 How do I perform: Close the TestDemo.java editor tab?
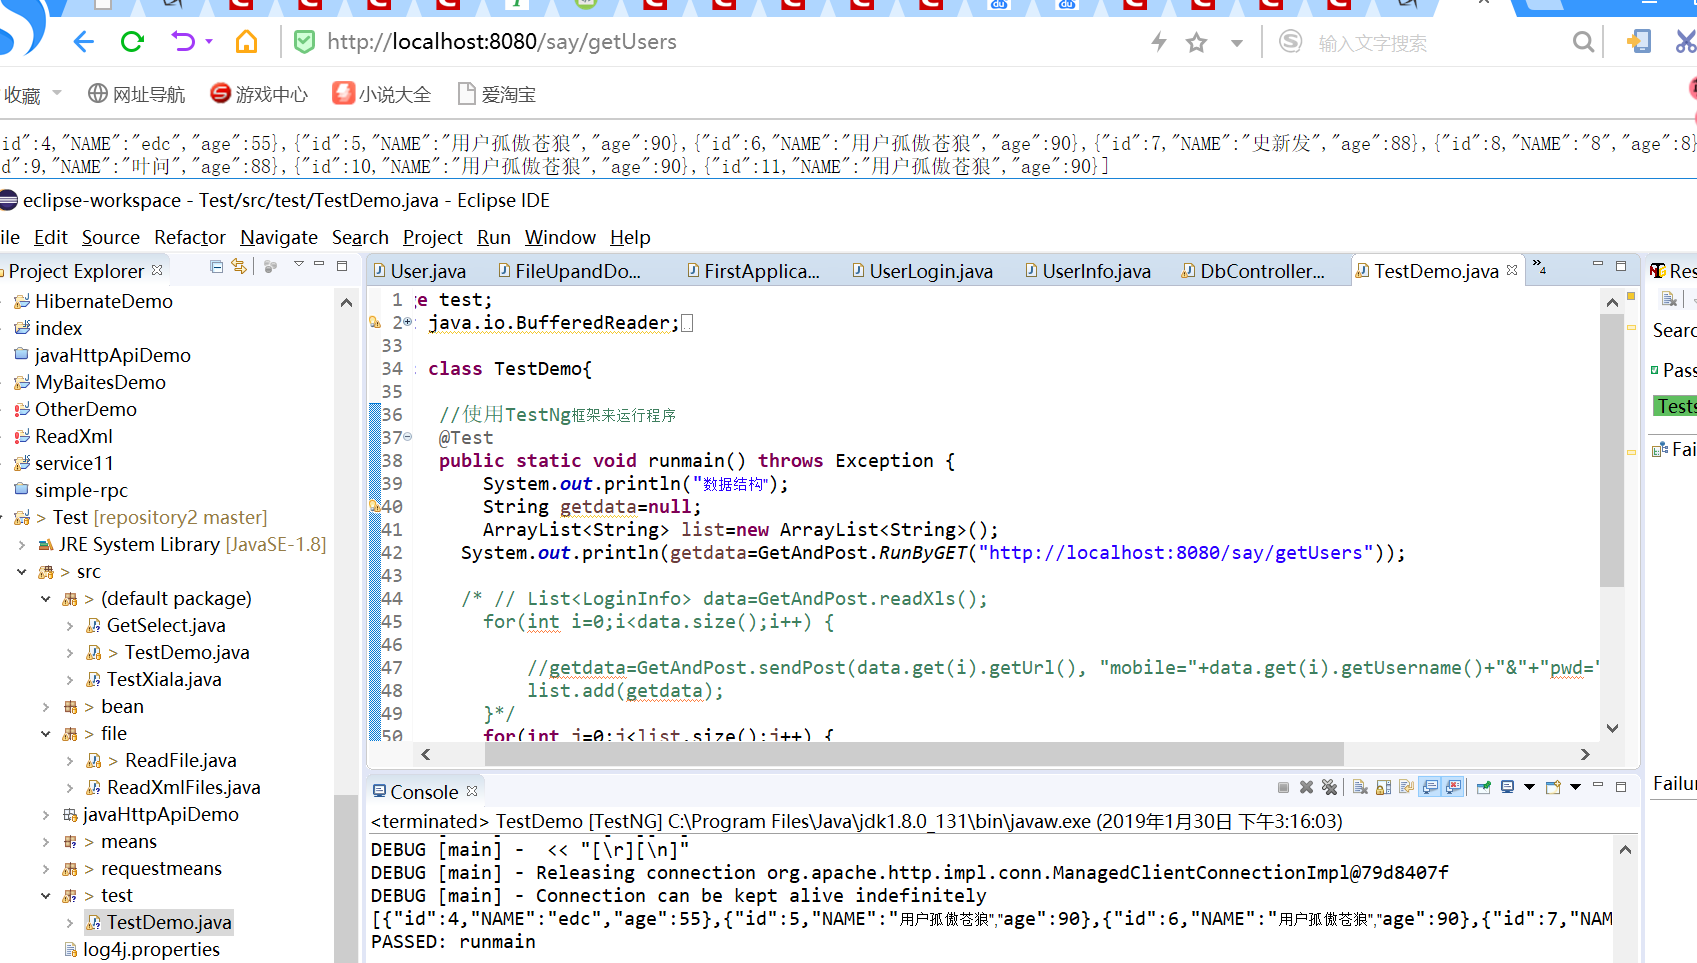click(x=1512, y=270)
